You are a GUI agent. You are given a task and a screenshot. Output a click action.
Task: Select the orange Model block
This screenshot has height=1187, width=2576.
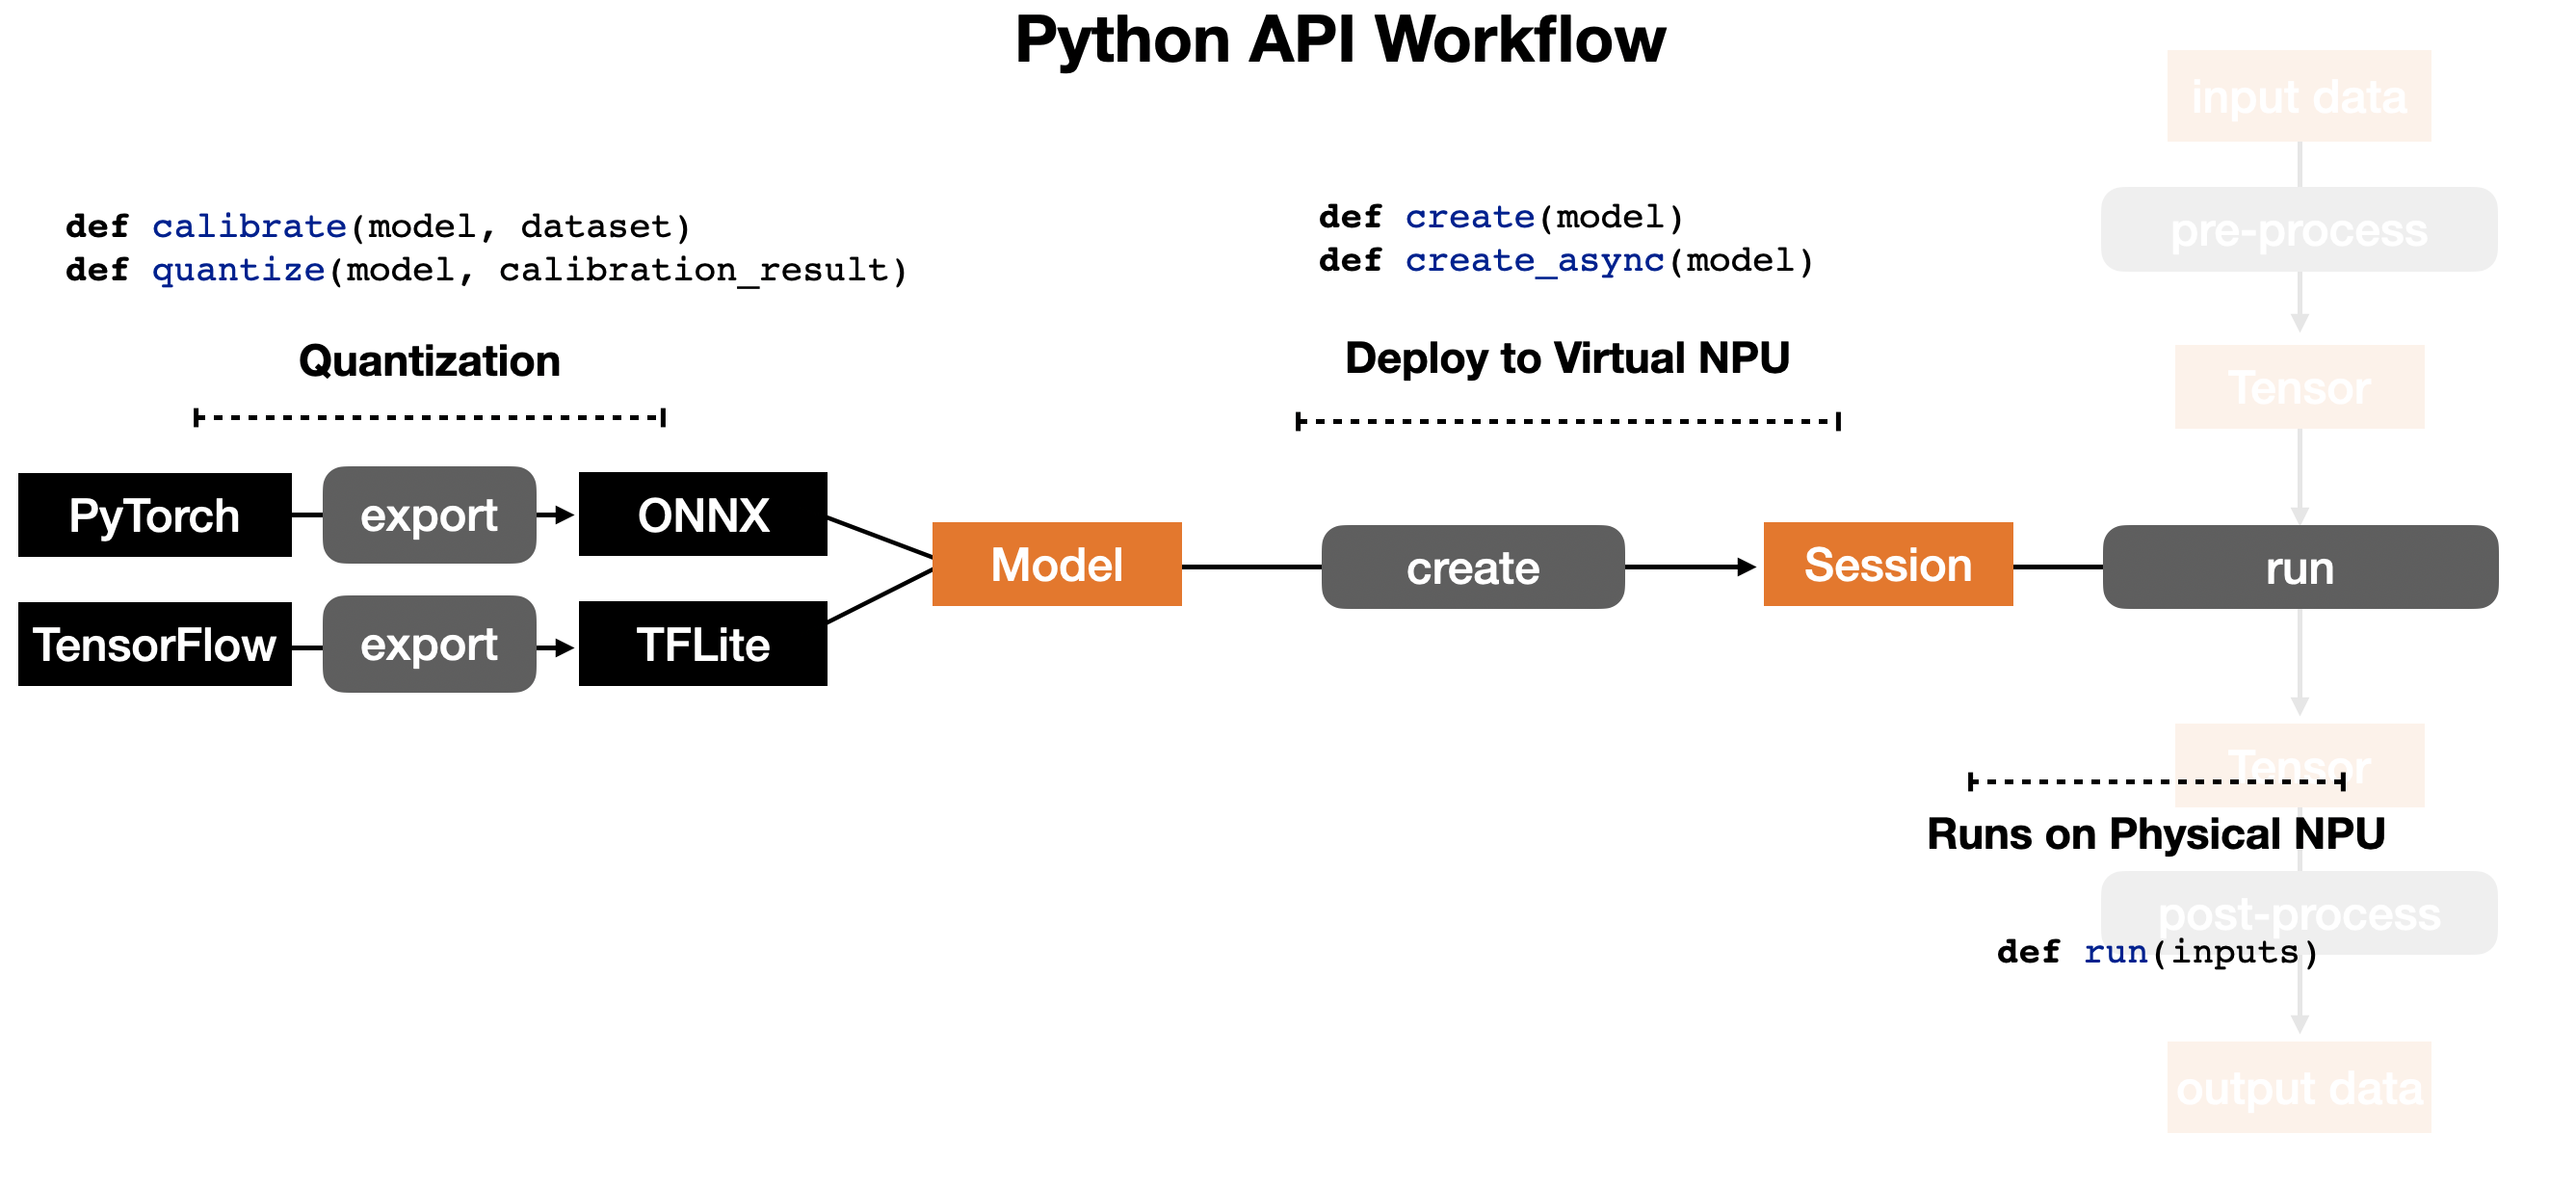1057,565
